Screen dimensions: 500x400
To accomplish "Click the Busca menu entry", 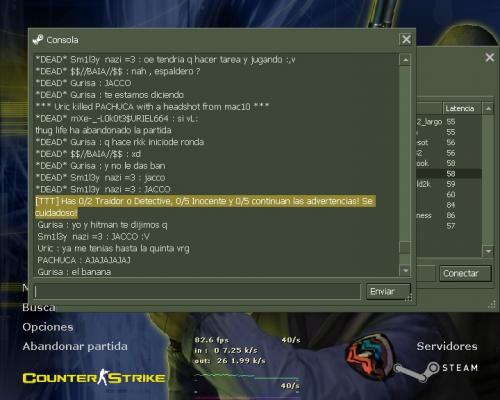I will click(39, 308).
